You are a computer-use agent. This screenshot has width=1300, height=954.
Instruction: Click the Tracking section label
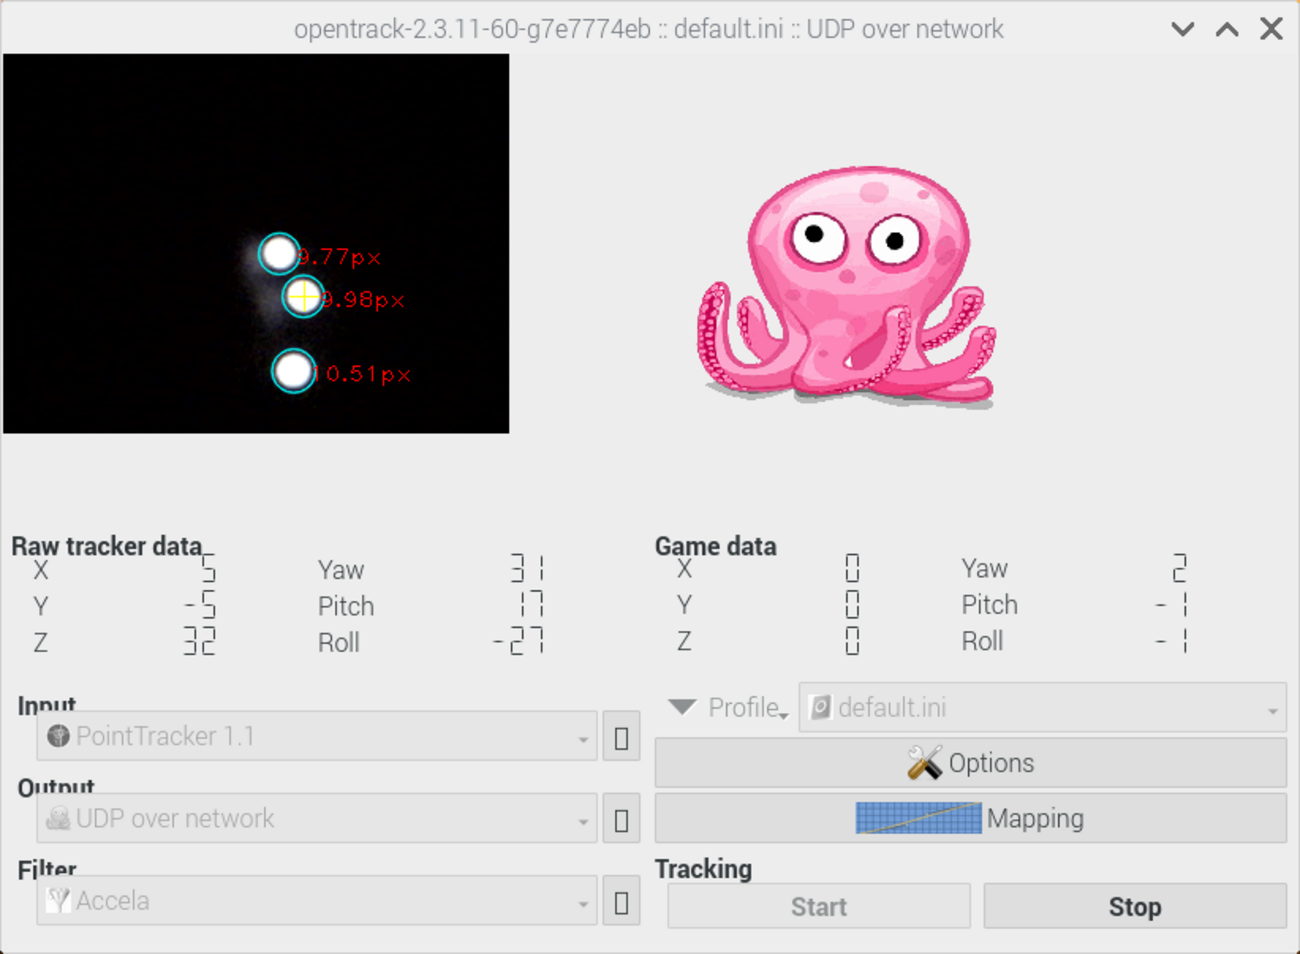(x=704, y=869)
